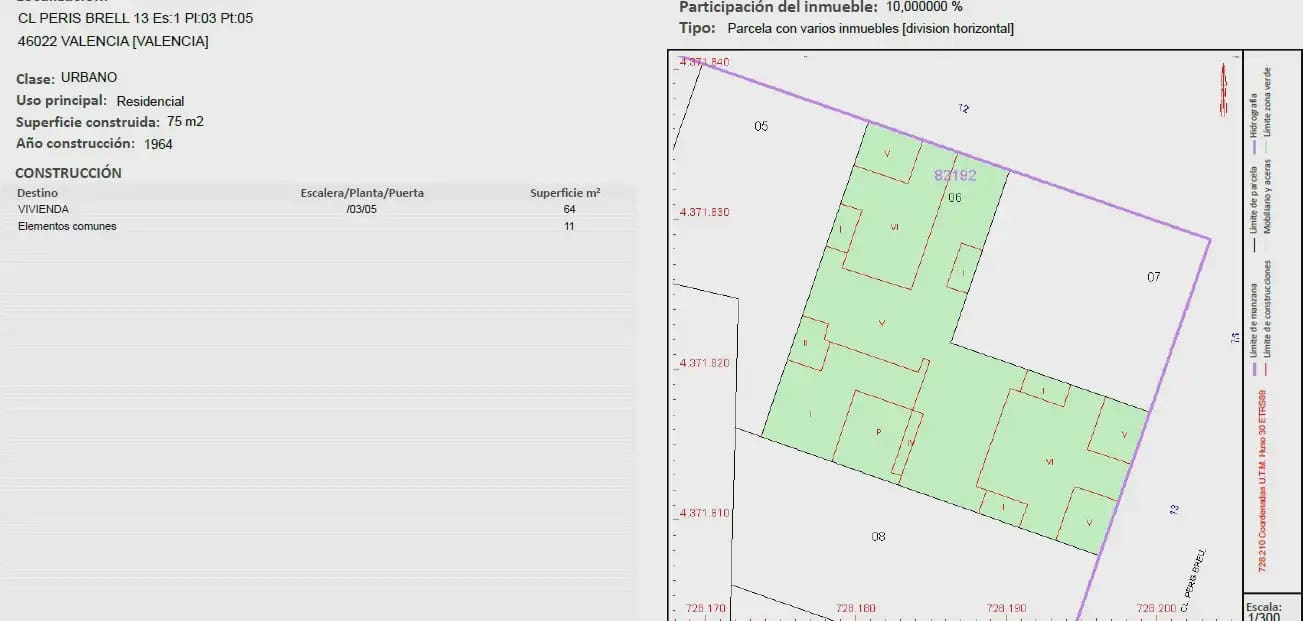The height and width of the screenshot is (621, 1303).
Task: Click the X coordinate label '728.190' on map
Action: pos(1006,608)
